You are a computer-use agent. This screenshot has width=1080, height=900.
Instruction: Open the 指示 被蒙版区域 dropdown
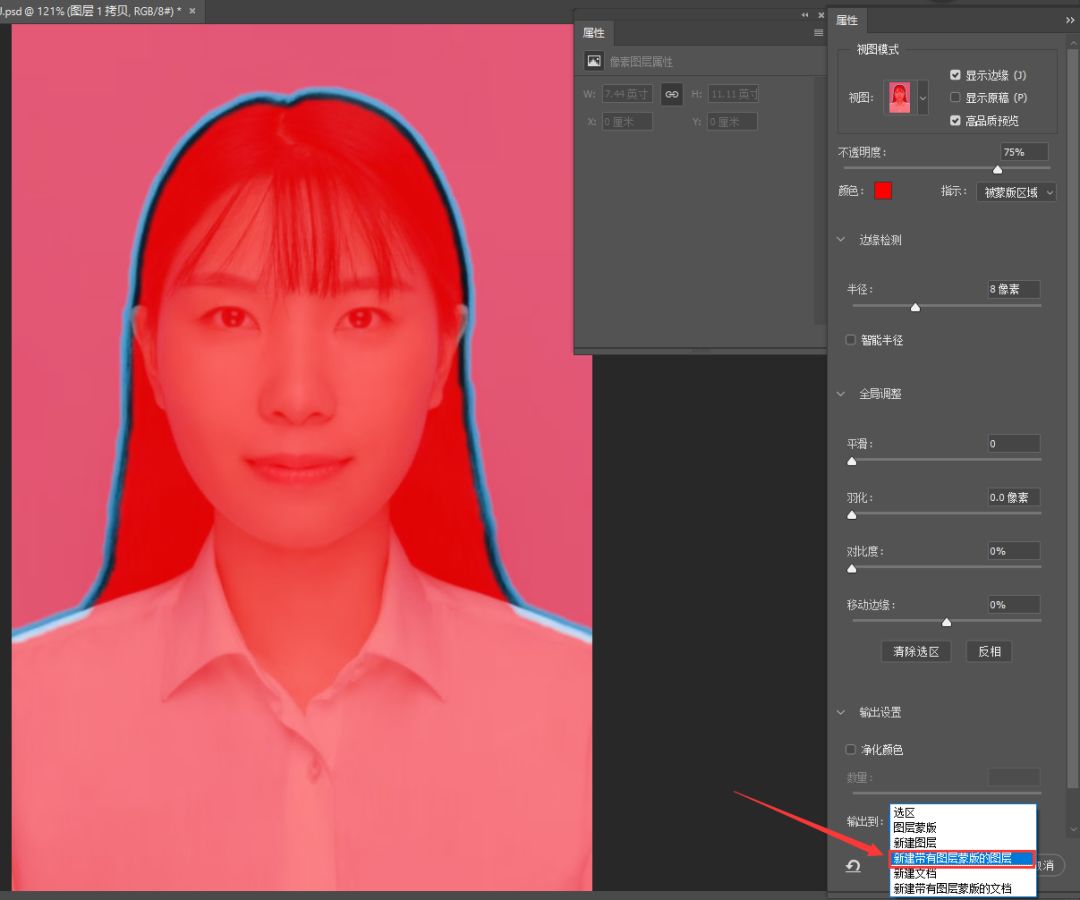[x=1015, y=193]
